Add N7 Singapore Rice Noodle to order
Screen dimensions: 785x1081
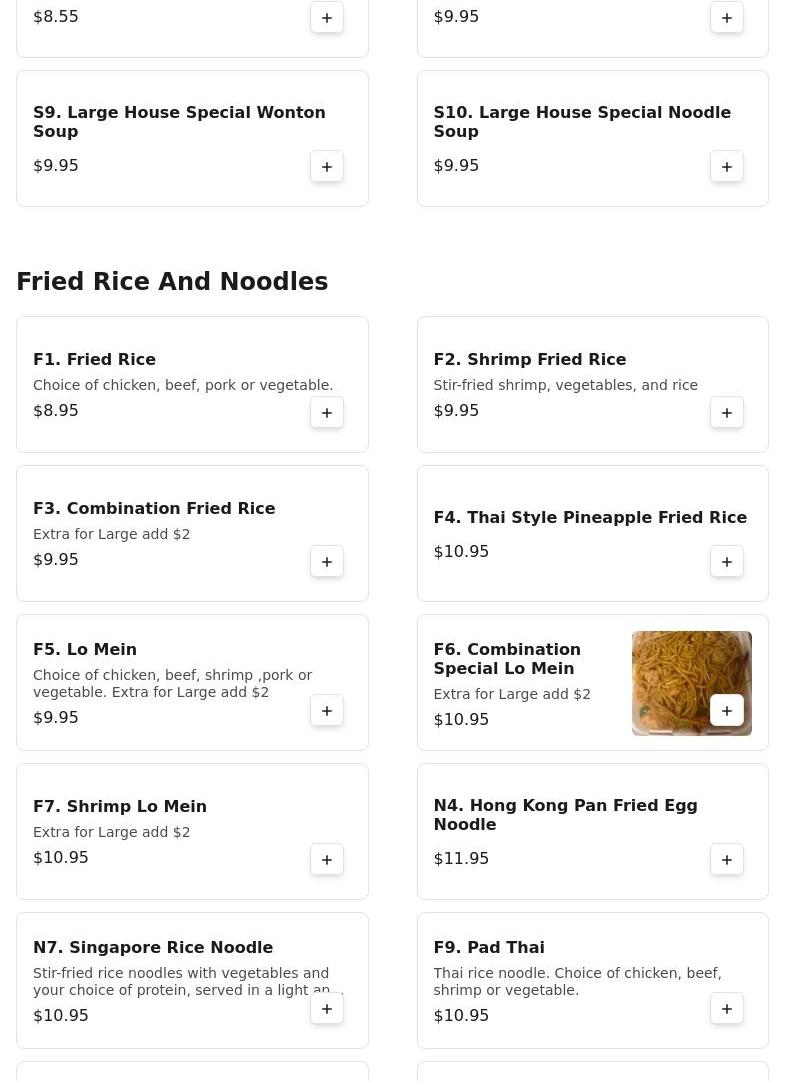coord(327,1009)
